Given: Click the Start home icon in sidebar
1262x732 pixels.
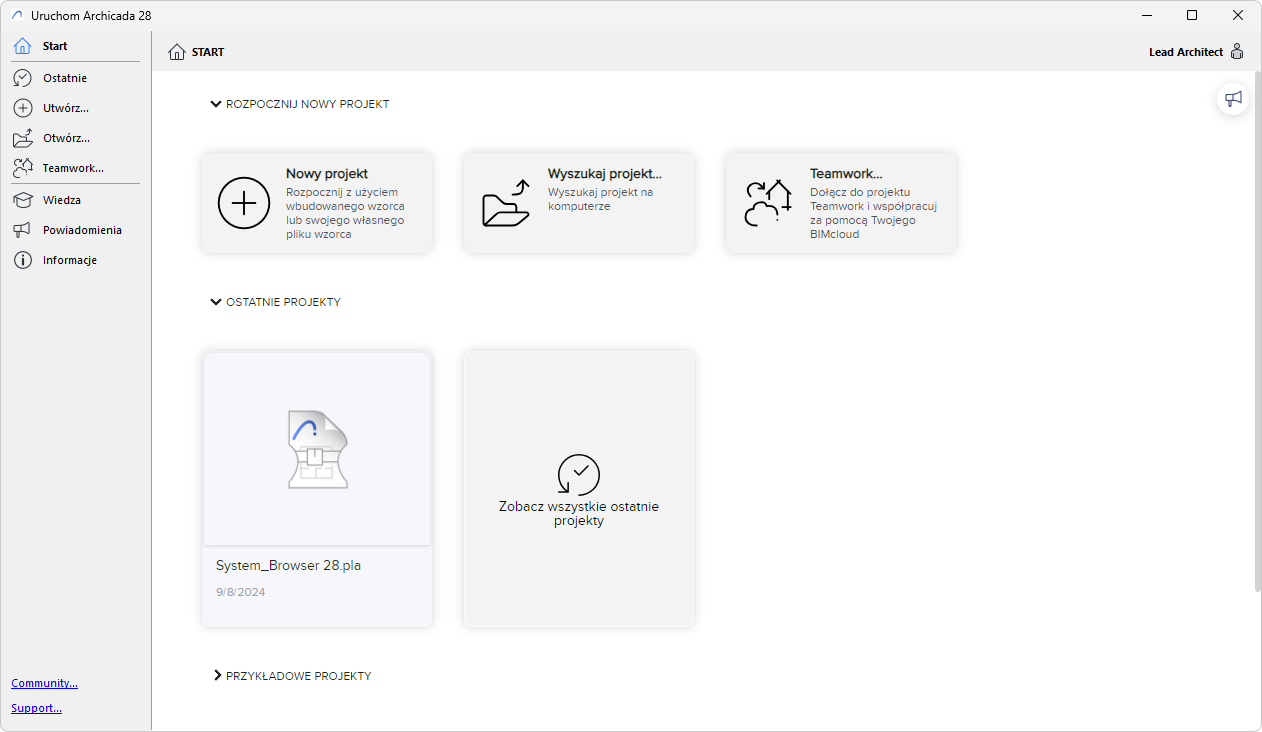Looking at the screenshot, I should point(22,46).
